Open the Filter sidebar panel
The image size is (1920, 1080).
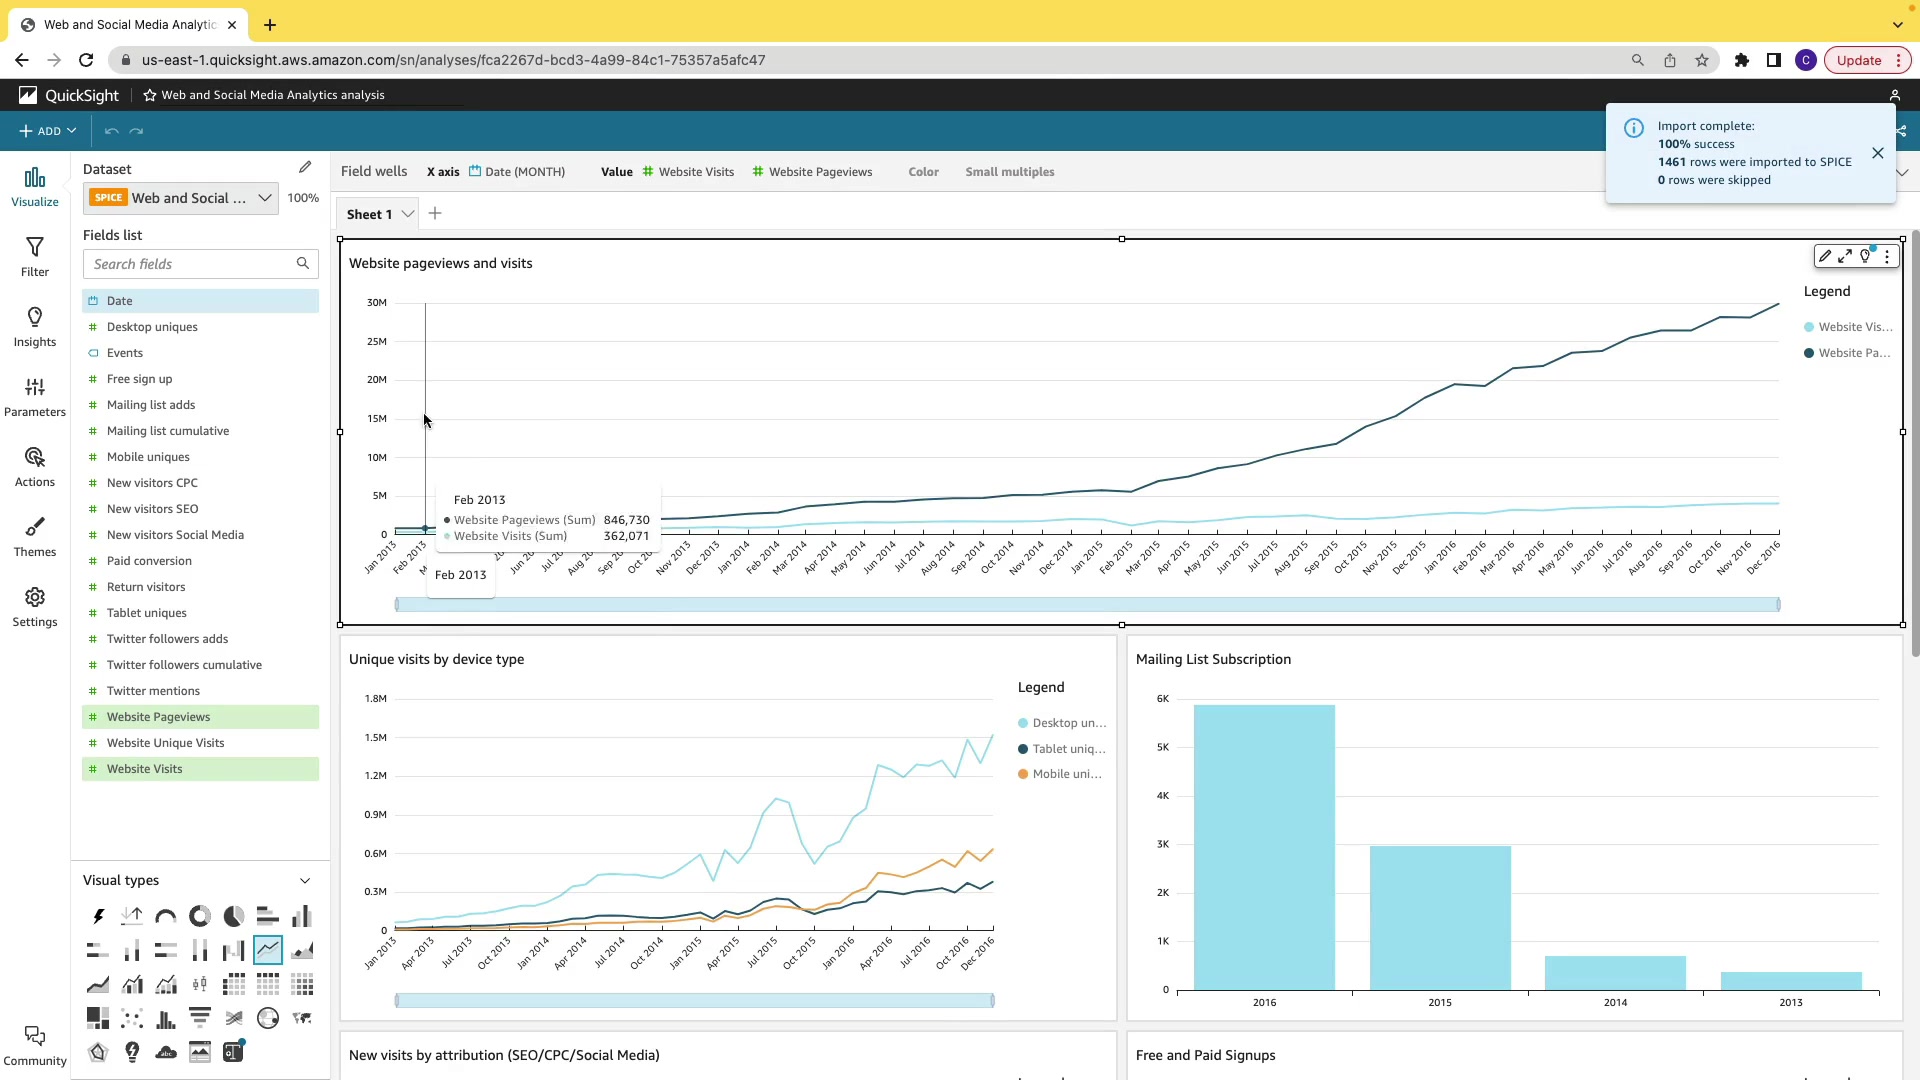pos(35,256)
